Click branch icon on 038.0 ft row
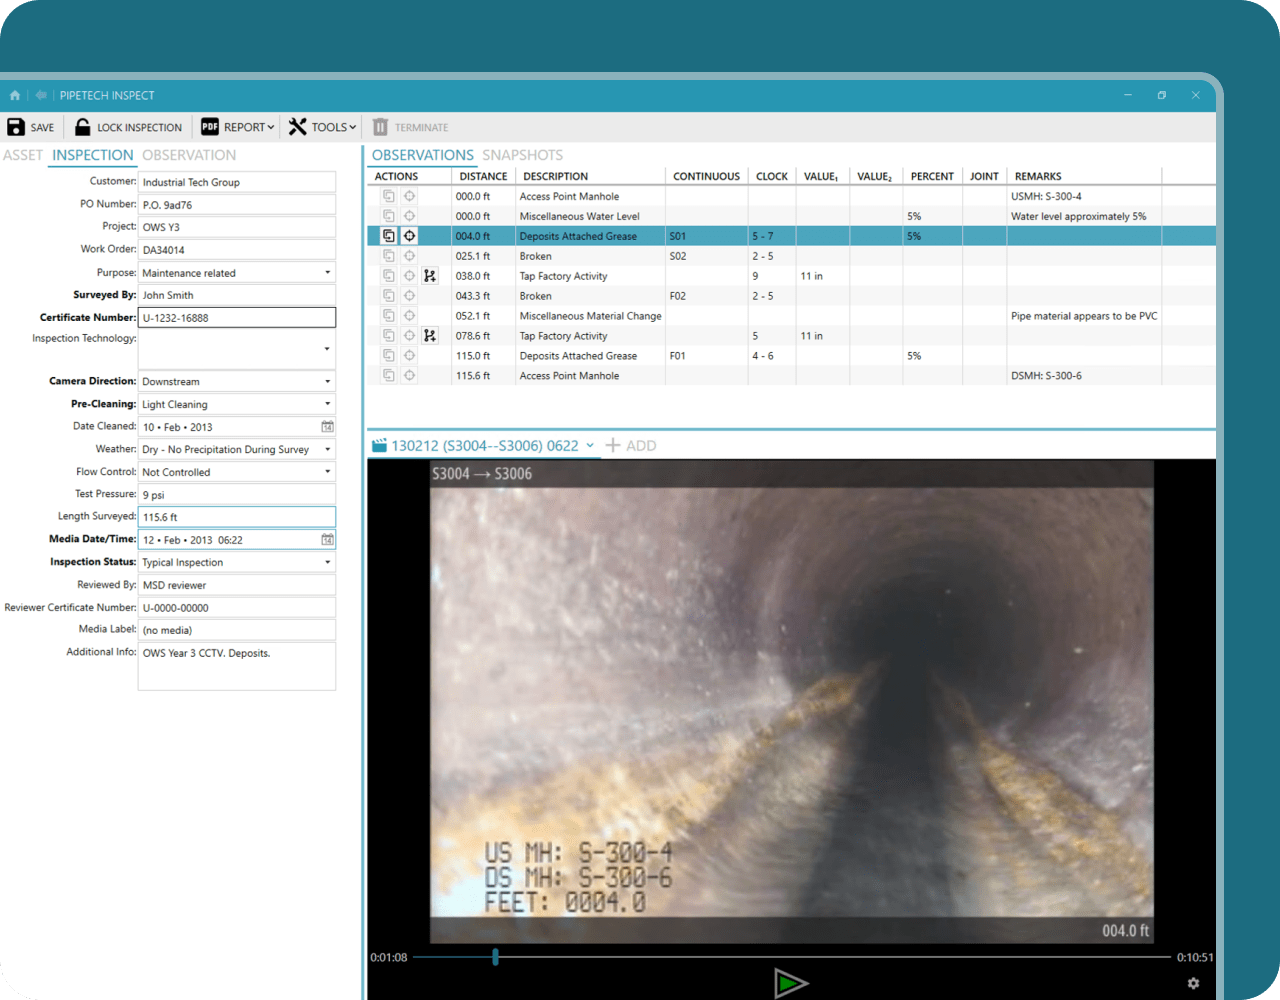 point(430,276)
